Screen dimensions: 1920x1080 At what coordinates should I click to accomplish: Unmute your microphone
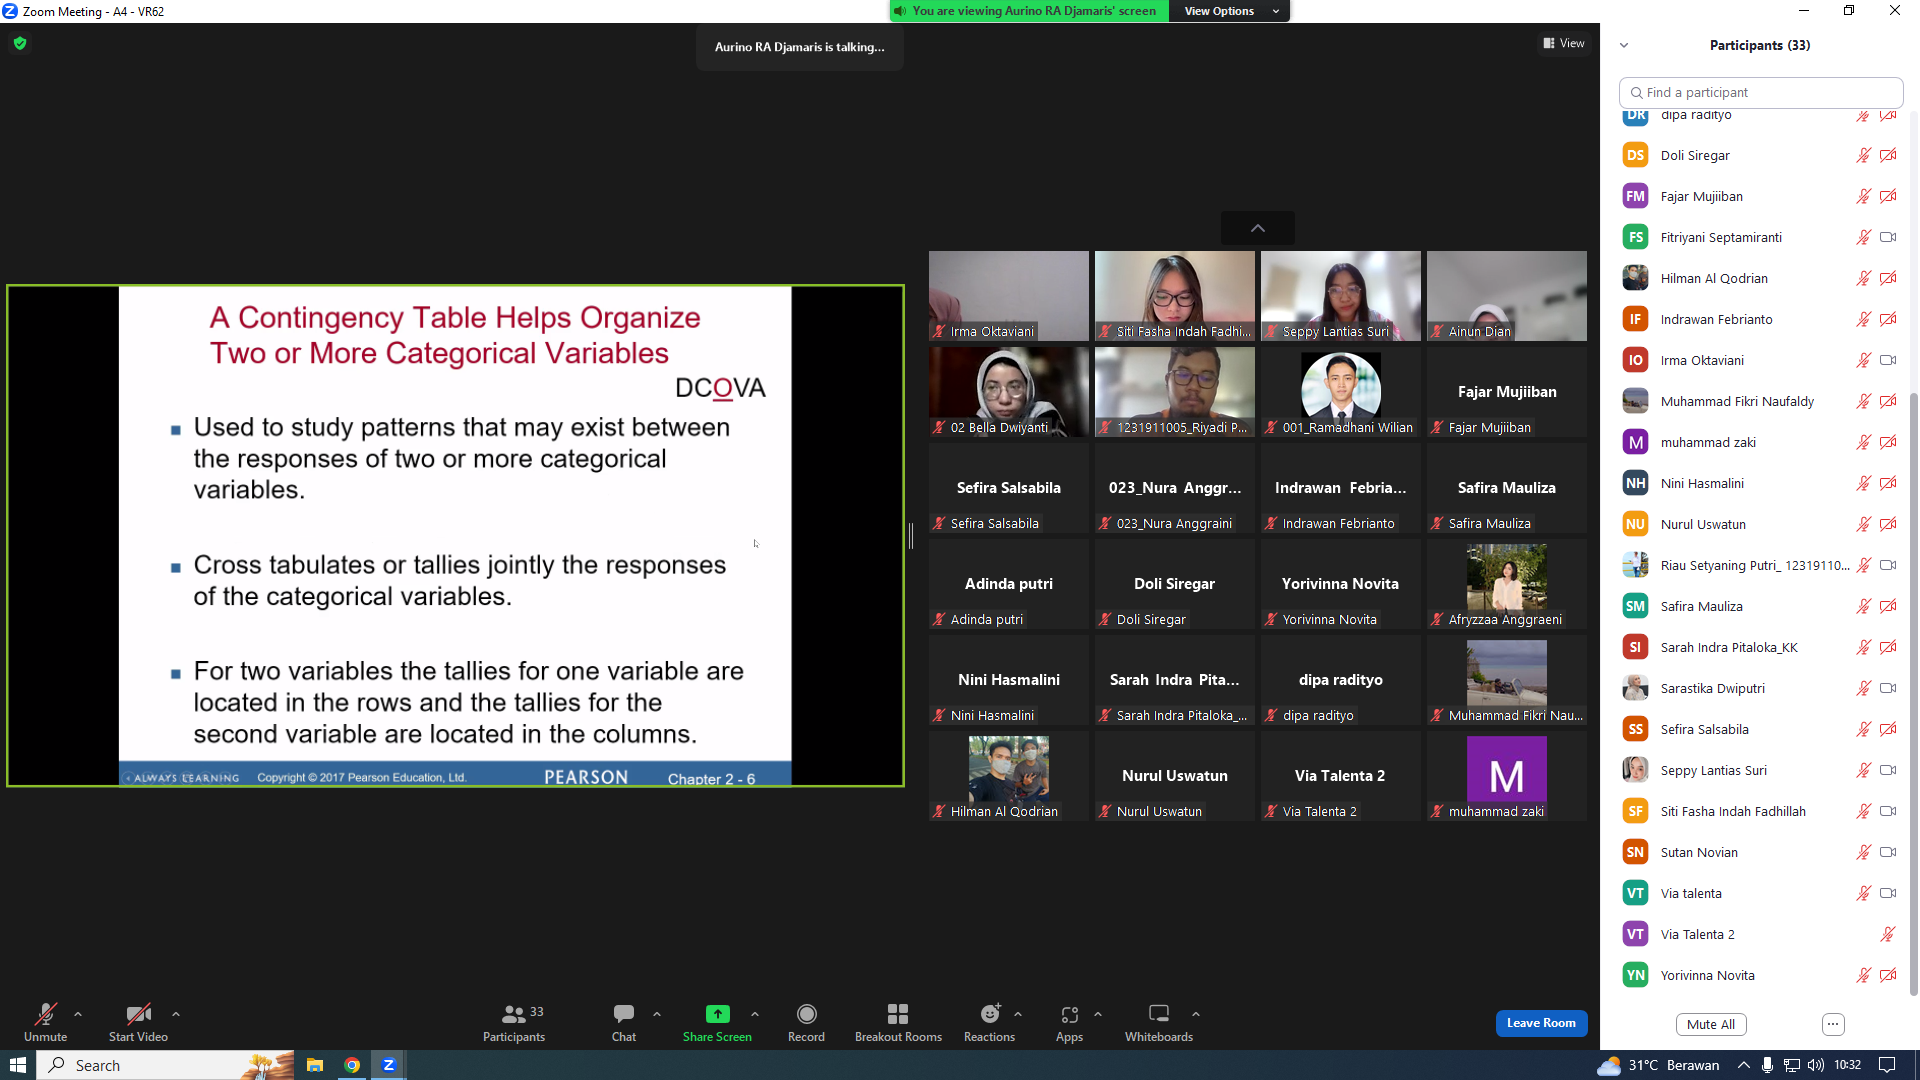(x=45, y=1021)
